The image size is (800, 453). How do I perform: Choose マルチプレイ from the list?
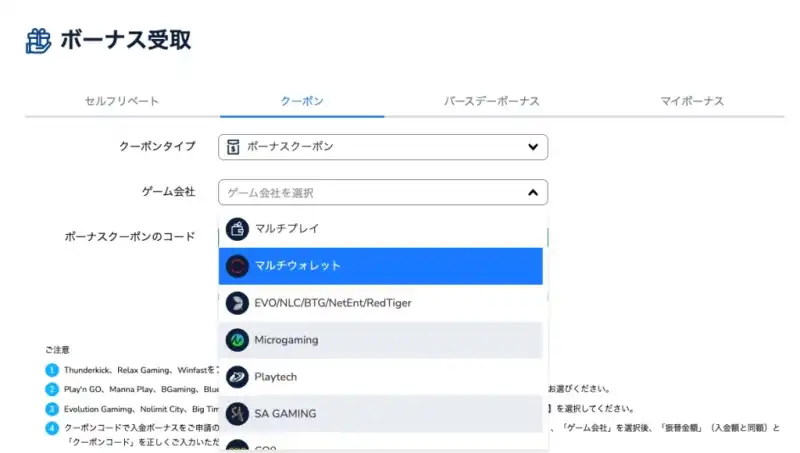[x=381, y=229]
